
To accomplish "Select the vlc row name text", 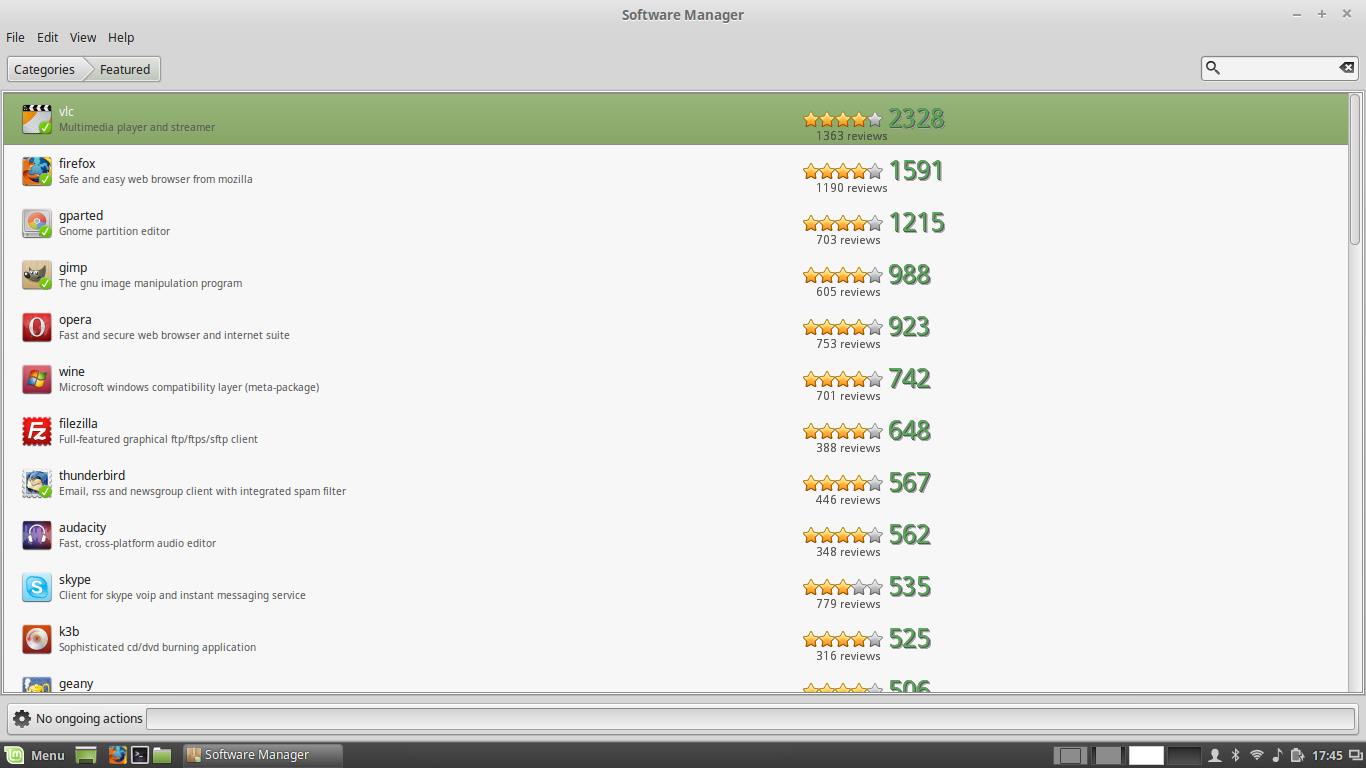I will pos(66,111).
